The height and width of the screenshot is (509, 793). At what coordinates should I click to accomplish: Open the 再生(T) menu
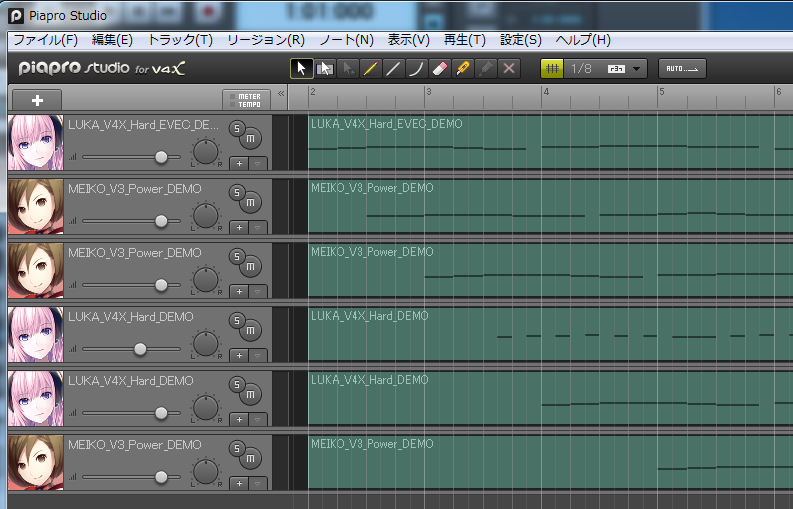464,40
